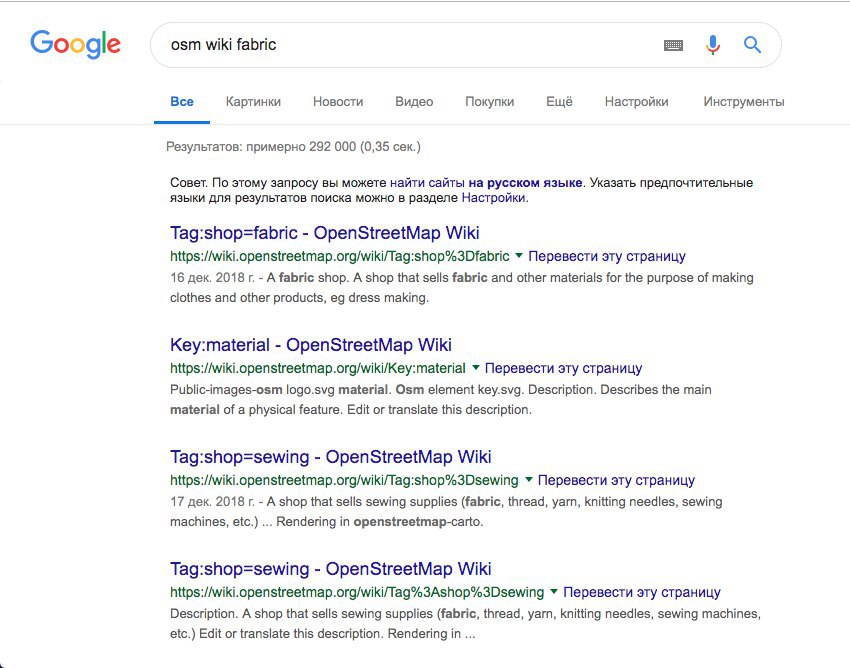Click URL text wiki/Tag:shop%3Dsewing
Screen dimensions: 850x668
[344, 480]
